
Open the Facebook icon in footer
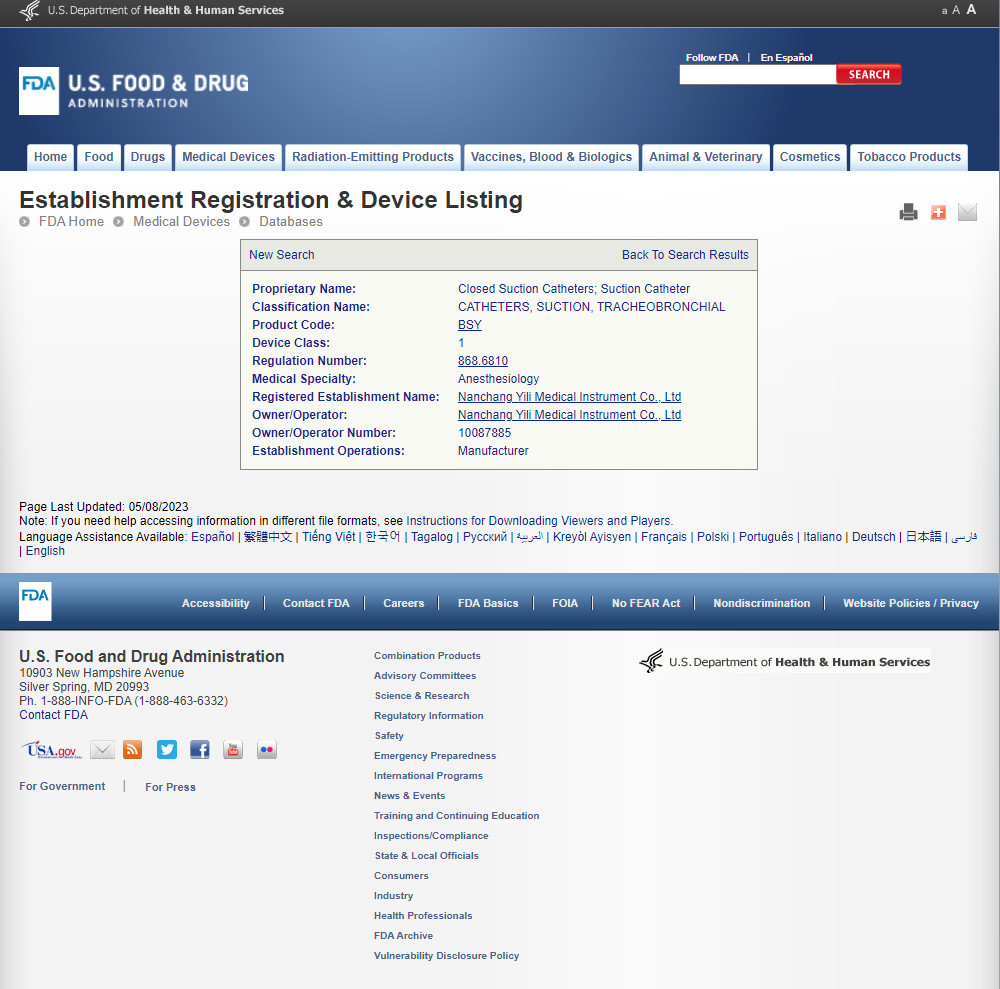[x=200, y=750]
